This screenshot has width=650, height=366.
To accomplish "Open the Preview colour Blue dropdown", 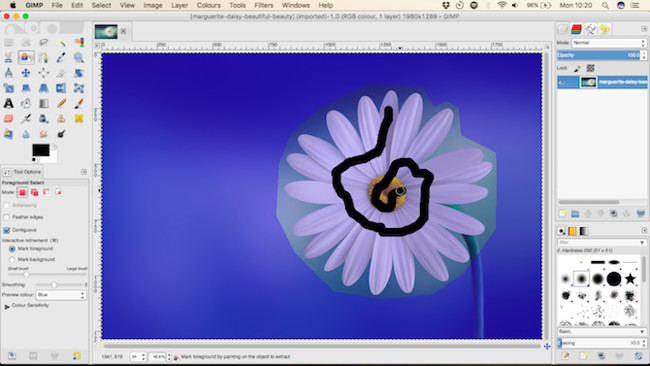I will (x=61, y=295).
